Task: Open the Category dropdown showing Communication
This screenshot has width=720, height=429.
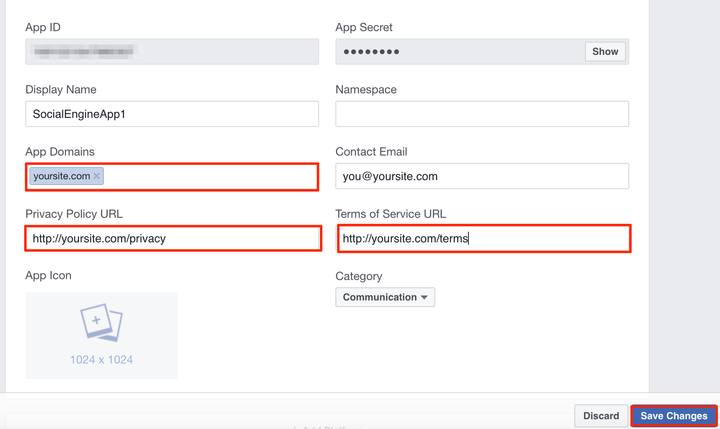Action: 385,297
